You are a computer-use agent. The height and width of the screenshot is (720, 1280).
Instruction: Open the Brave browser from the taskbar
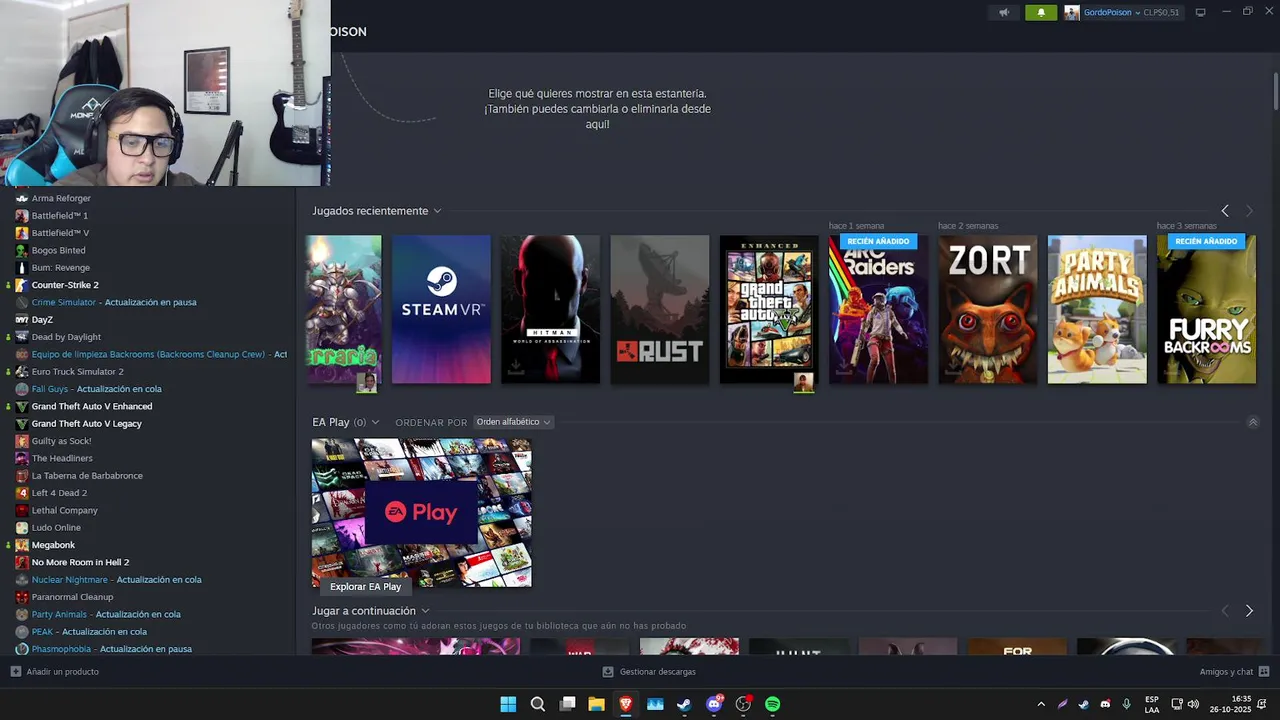point(626,704)
